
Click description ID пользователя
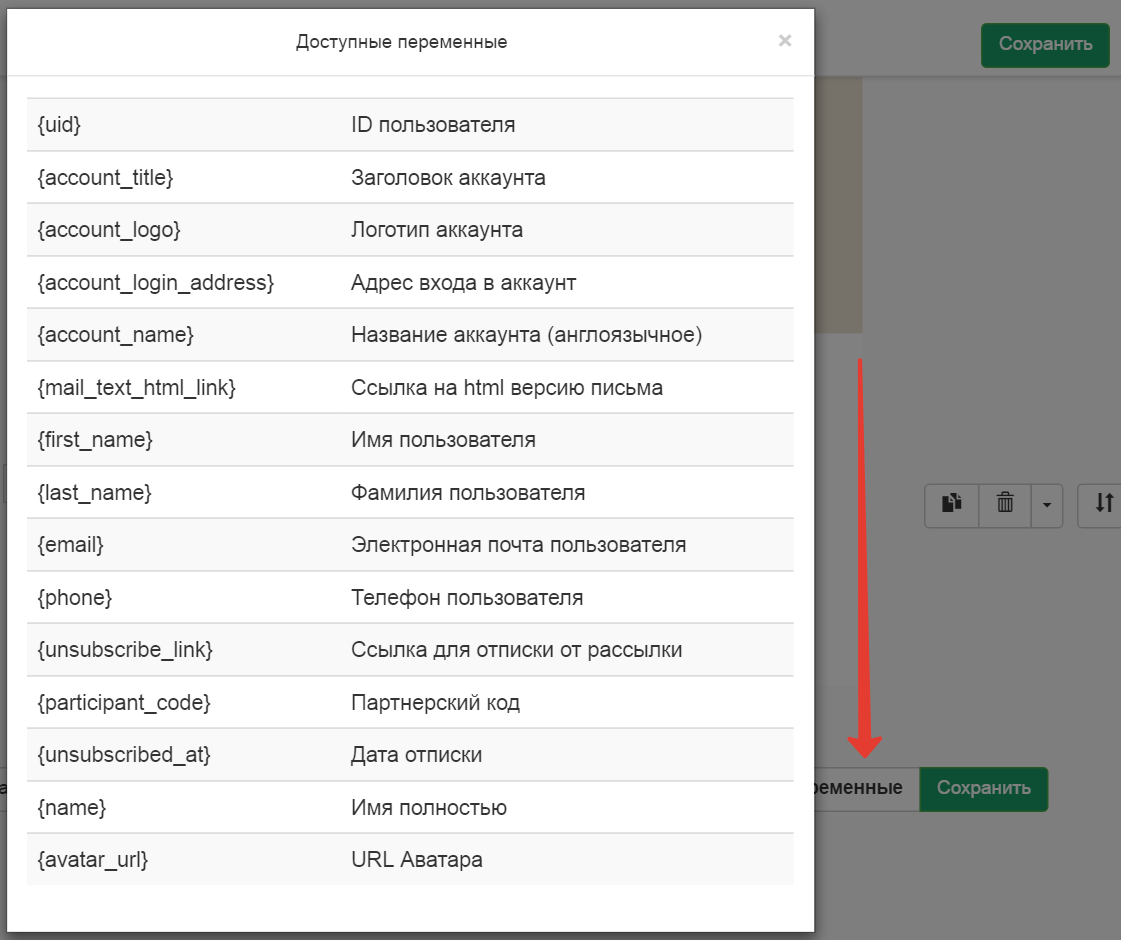pyautogui.click(x=433, y=125)
